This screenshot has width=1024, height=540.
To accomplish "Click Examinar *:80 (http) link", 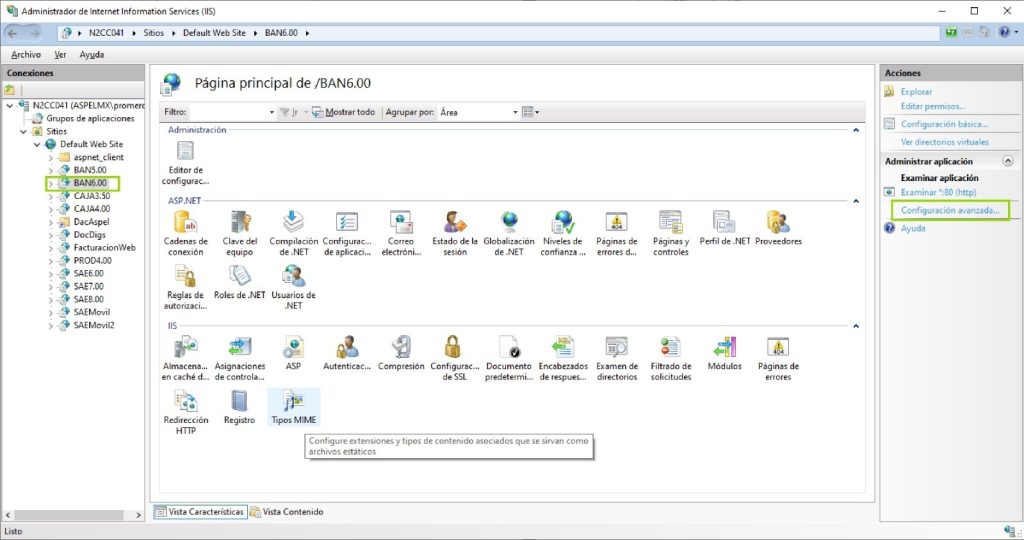I will (938, 192).
